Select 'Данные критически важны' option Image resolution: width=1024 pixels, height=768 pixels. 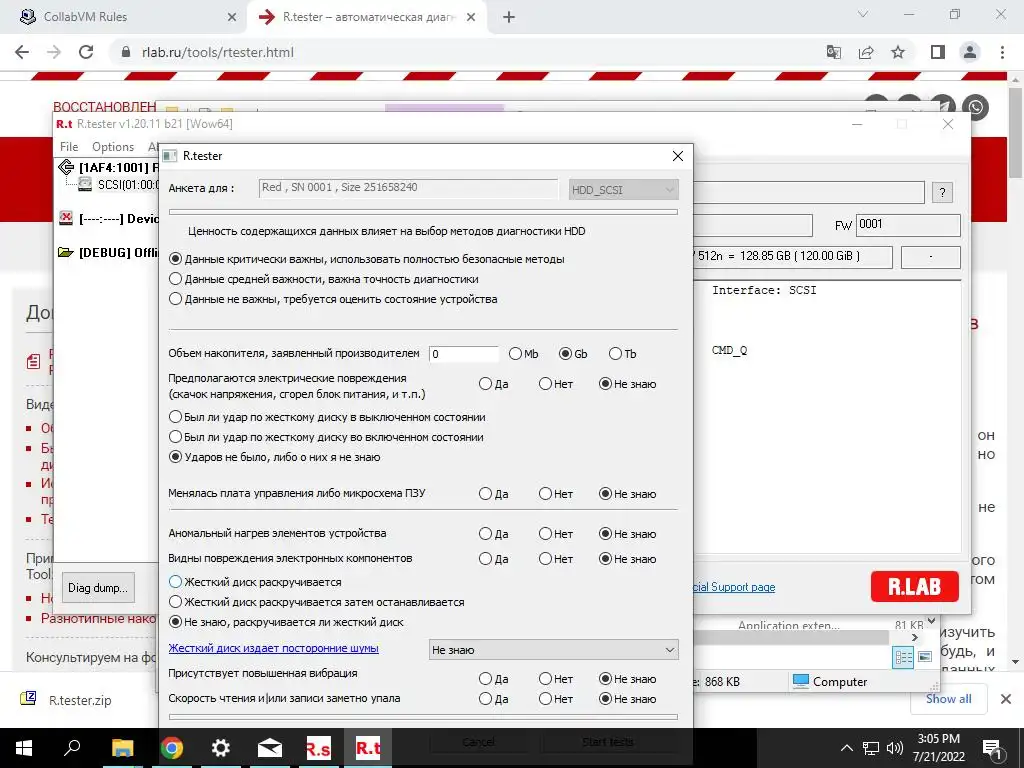point(175,259)
